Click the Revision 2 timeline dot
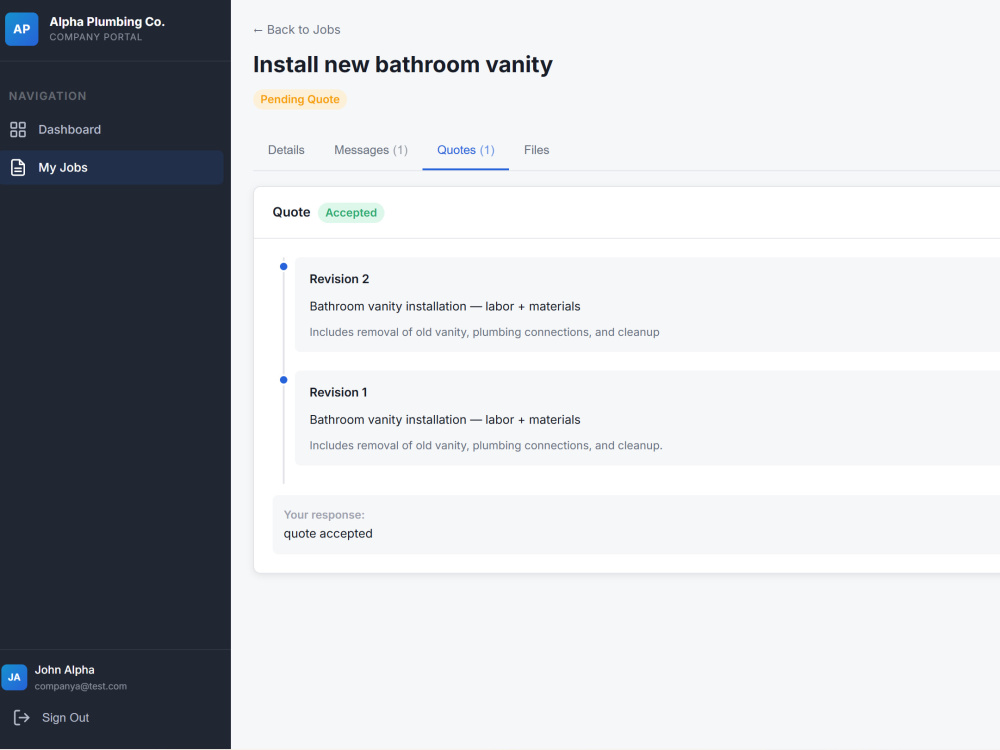Image resolution: width=1000 pixels, height=750 pixels. (x=284, y=267)
